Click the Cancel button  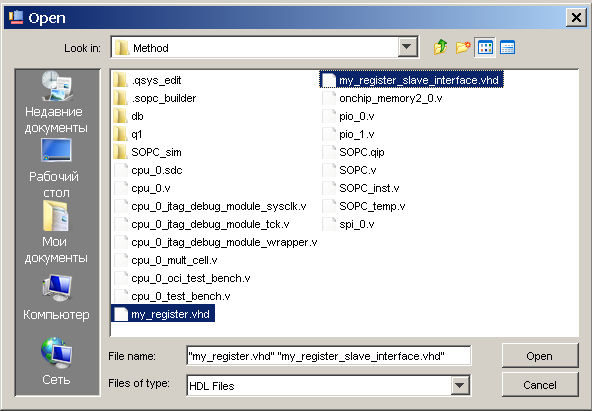click(x=540, y=385)
